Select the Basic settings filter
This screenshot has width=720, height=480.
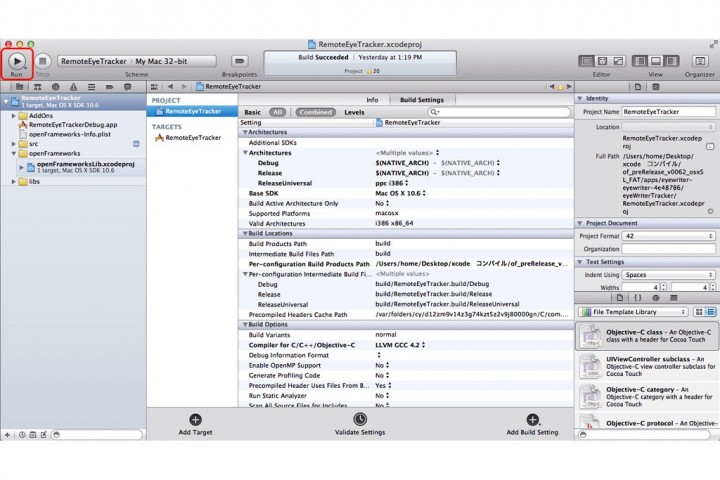click(253, 112)
